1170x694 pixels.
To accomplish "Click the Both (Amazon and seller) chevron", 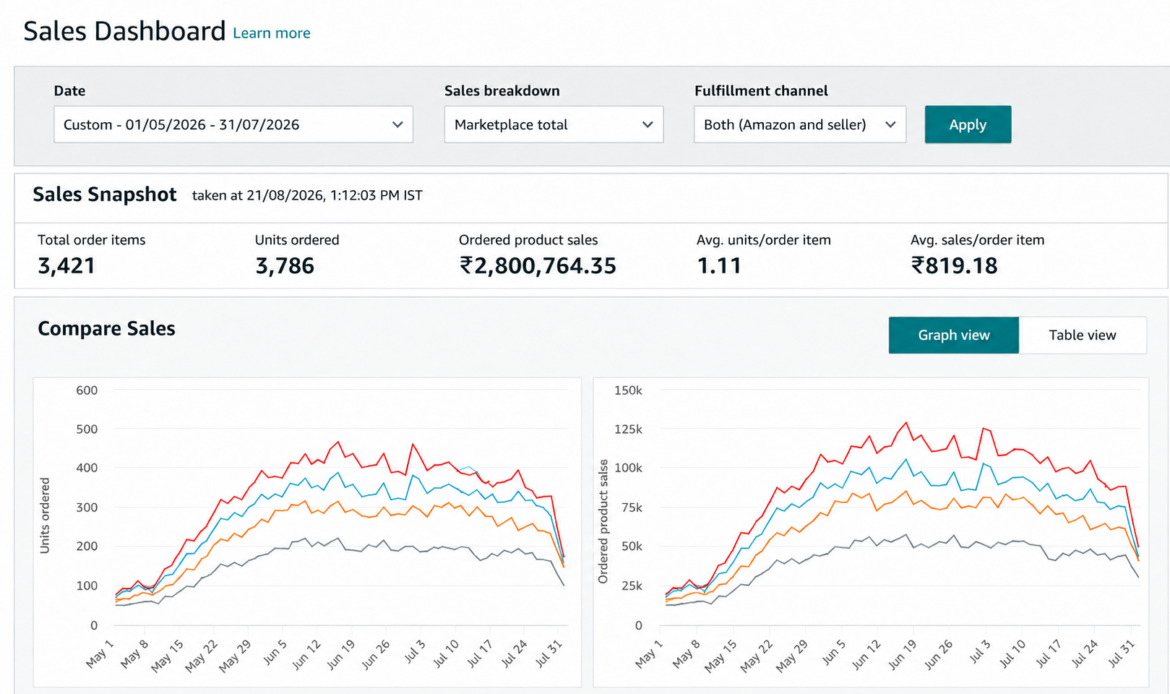I will [x=890, y=125].
